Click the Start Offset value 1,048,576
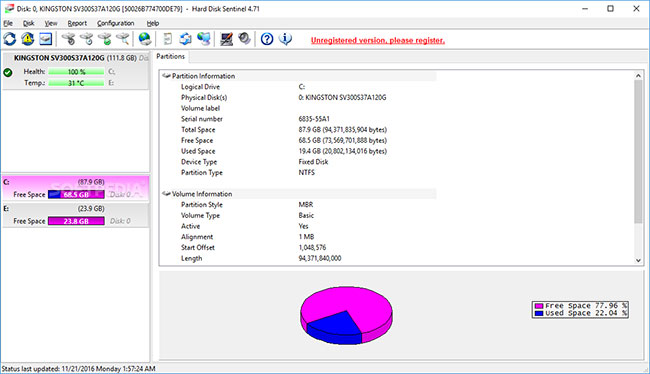This screenshot has width=650, height=374. [312, 248]
